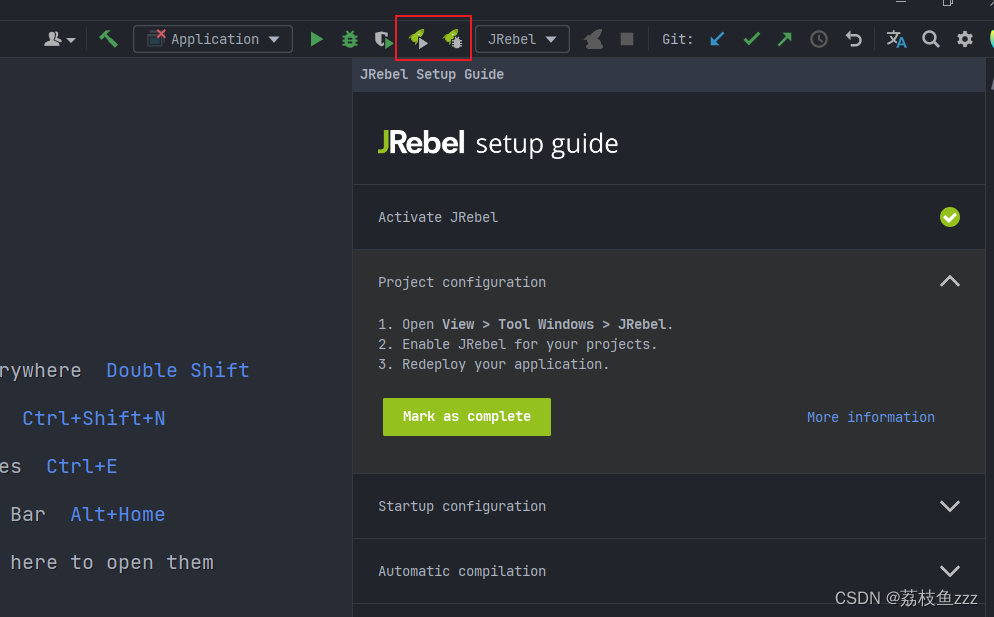The width and height of the screenshot is (994, 617).
Task: Open the Translate icon in toolbar
Action: [x=896, y=39]
